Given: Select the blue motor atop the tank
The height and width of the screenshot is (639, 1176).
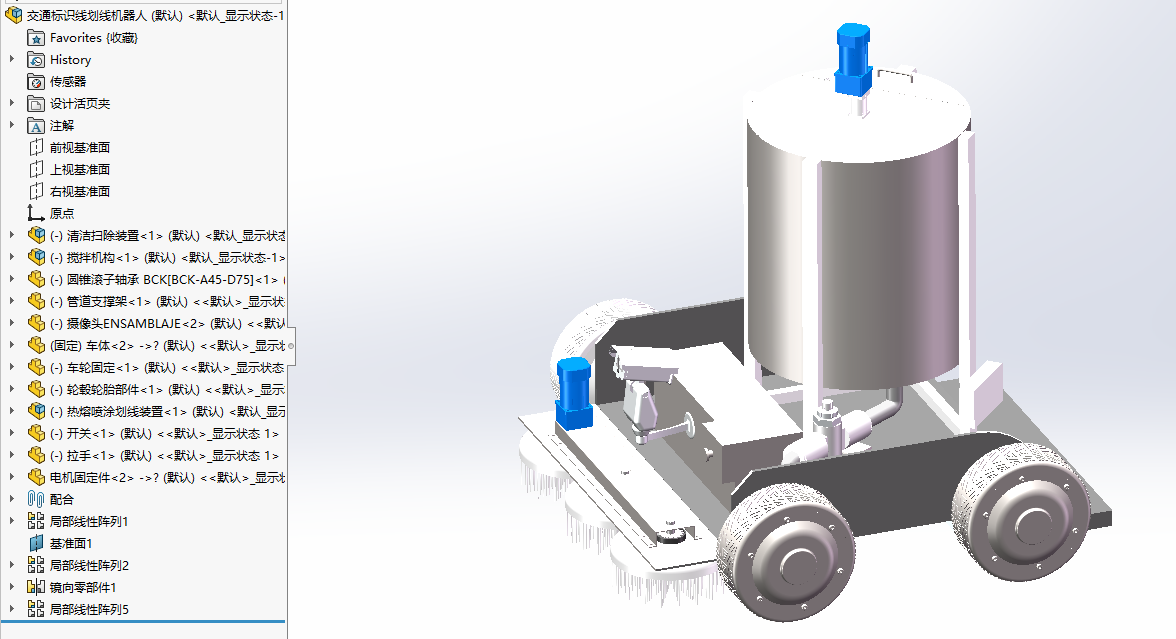Looking at the screenshot, I should [854, 59].
